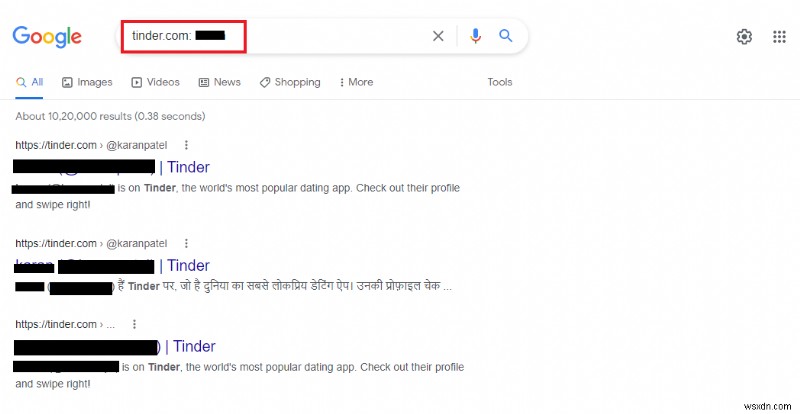
Task: Switch to the Shopping tab
Action: [290, 82]
